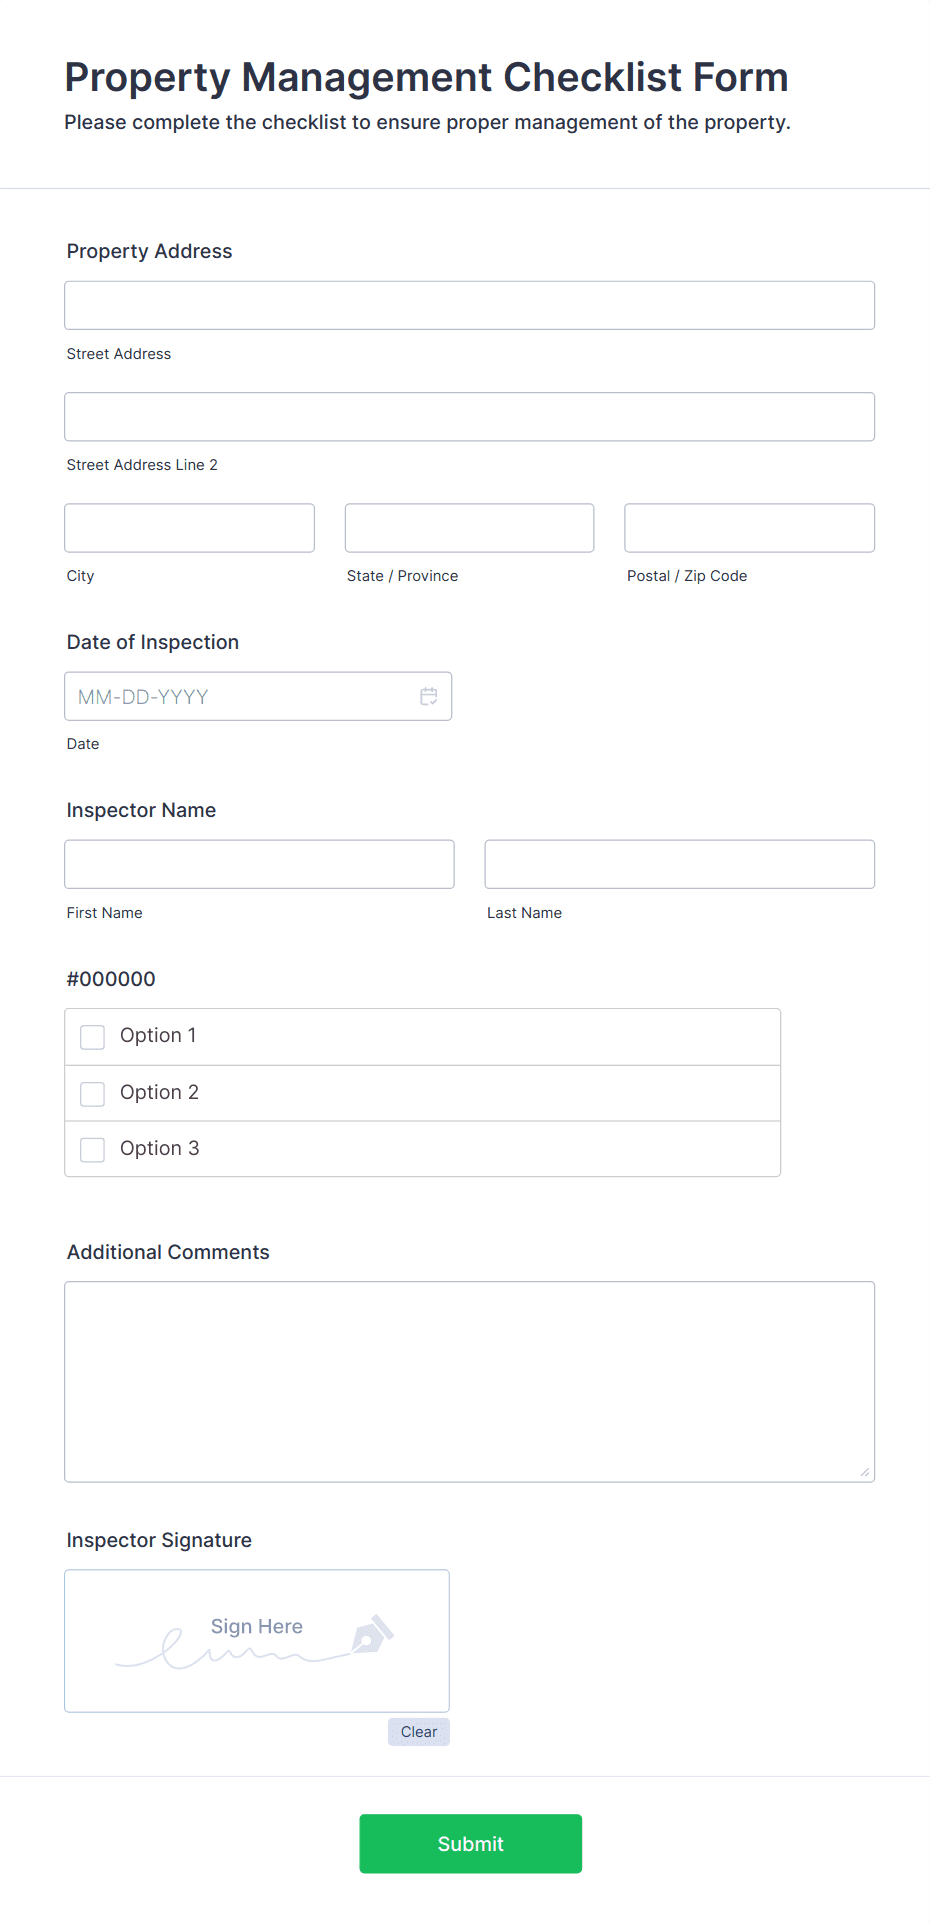Click the MM-DD-YYYY date field
The image size is (930, 1923).
click(x=240, y=696)
